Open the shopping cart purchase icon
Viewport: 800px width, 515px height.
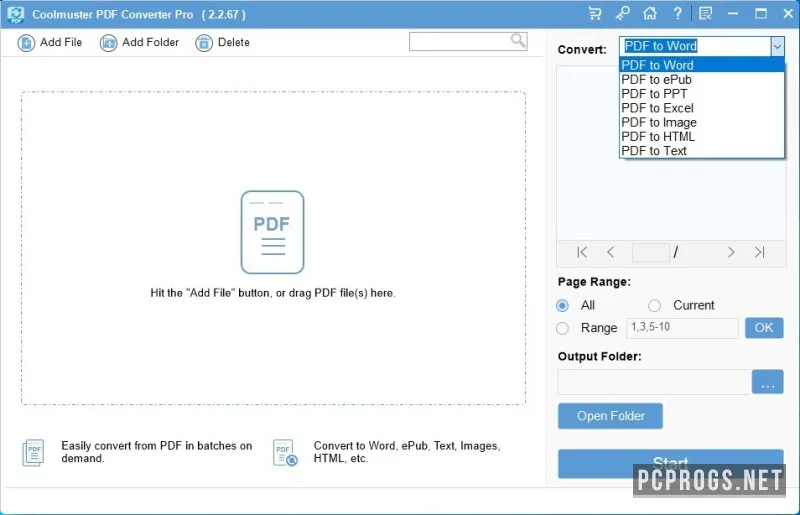595,13
